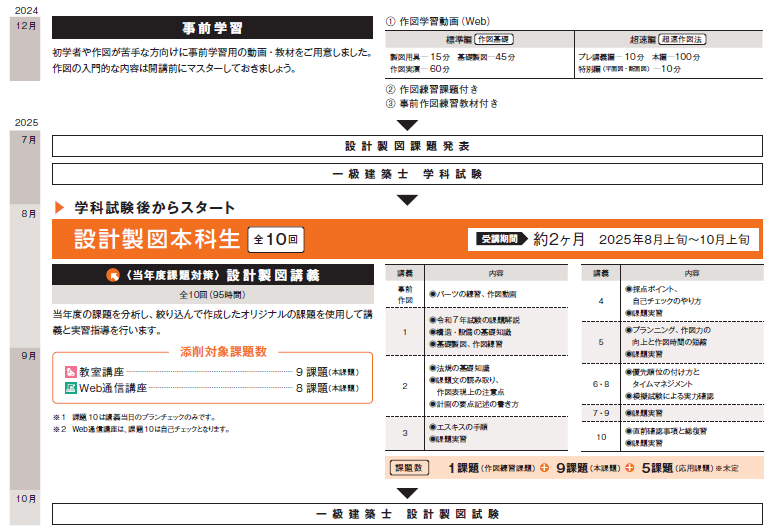The height and width of the screenshot is (530, 777).
Task: Open the 設計製図課題発表 bar
Action: click(x=406, y=146)
